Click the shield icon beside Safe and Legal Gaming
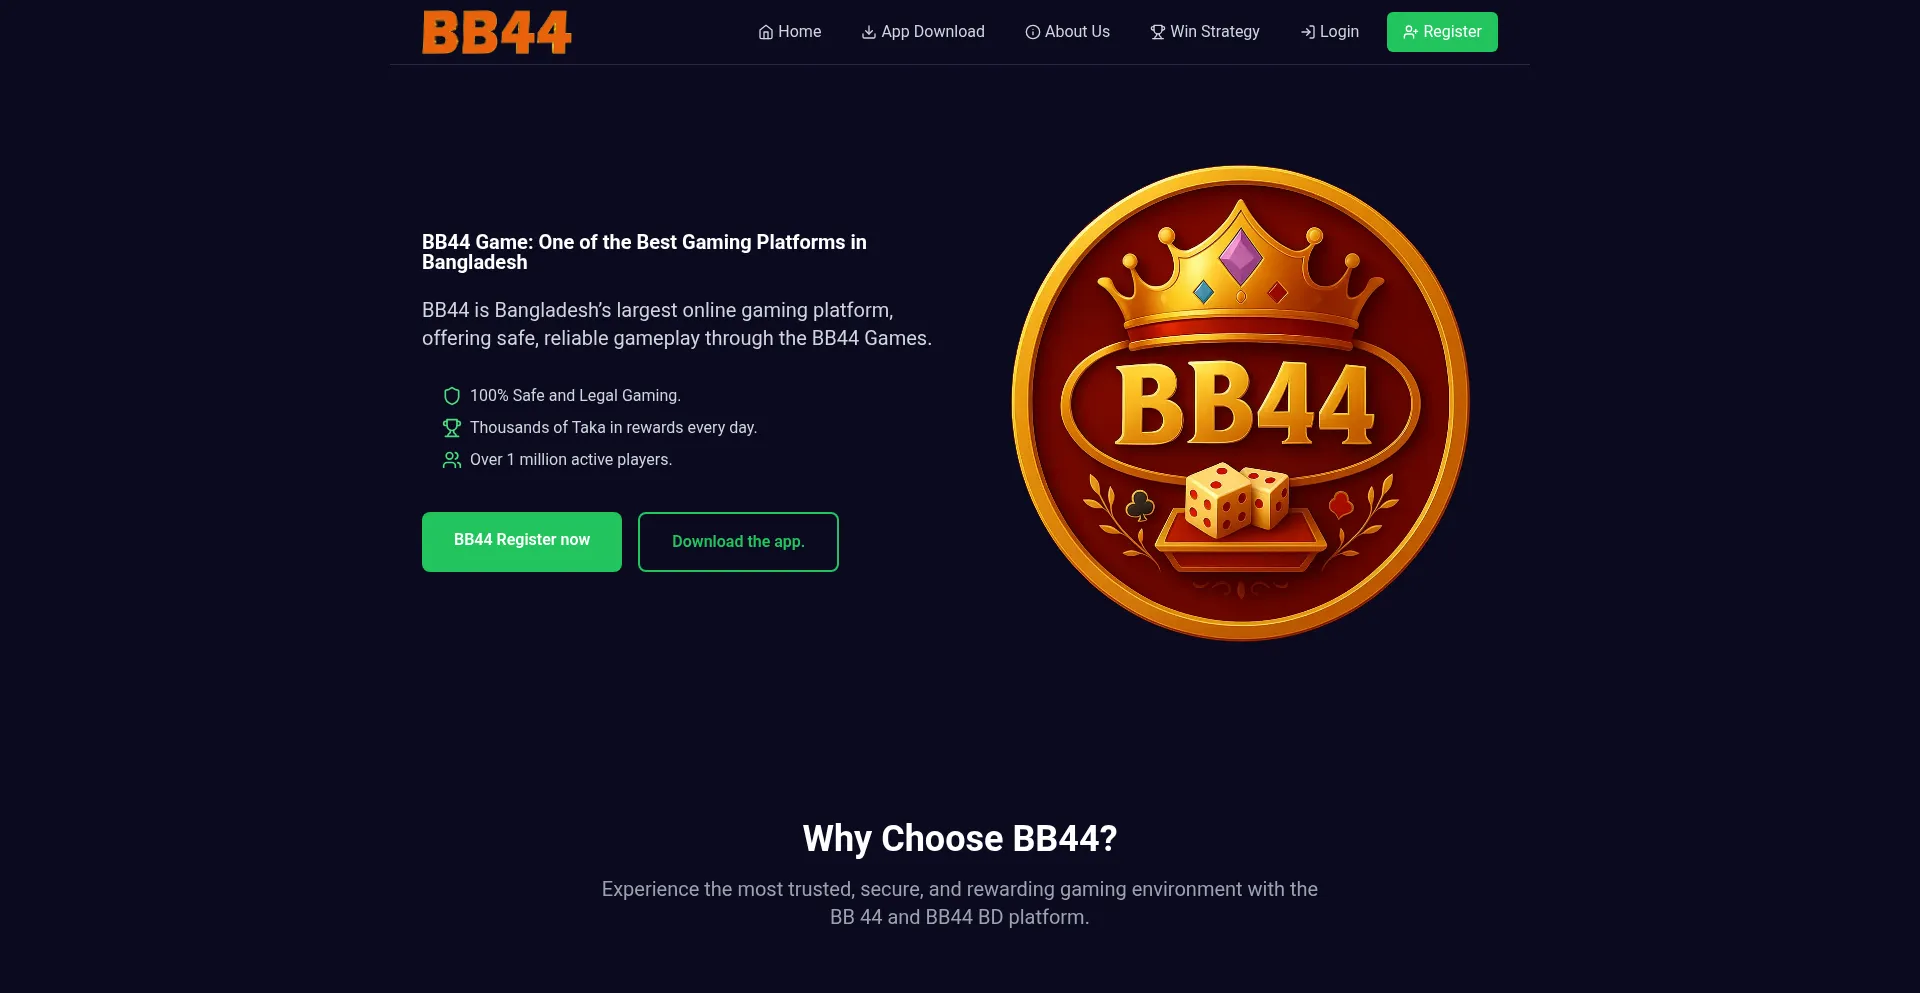The image size is (1920, 993). click(x=452, y=396)
